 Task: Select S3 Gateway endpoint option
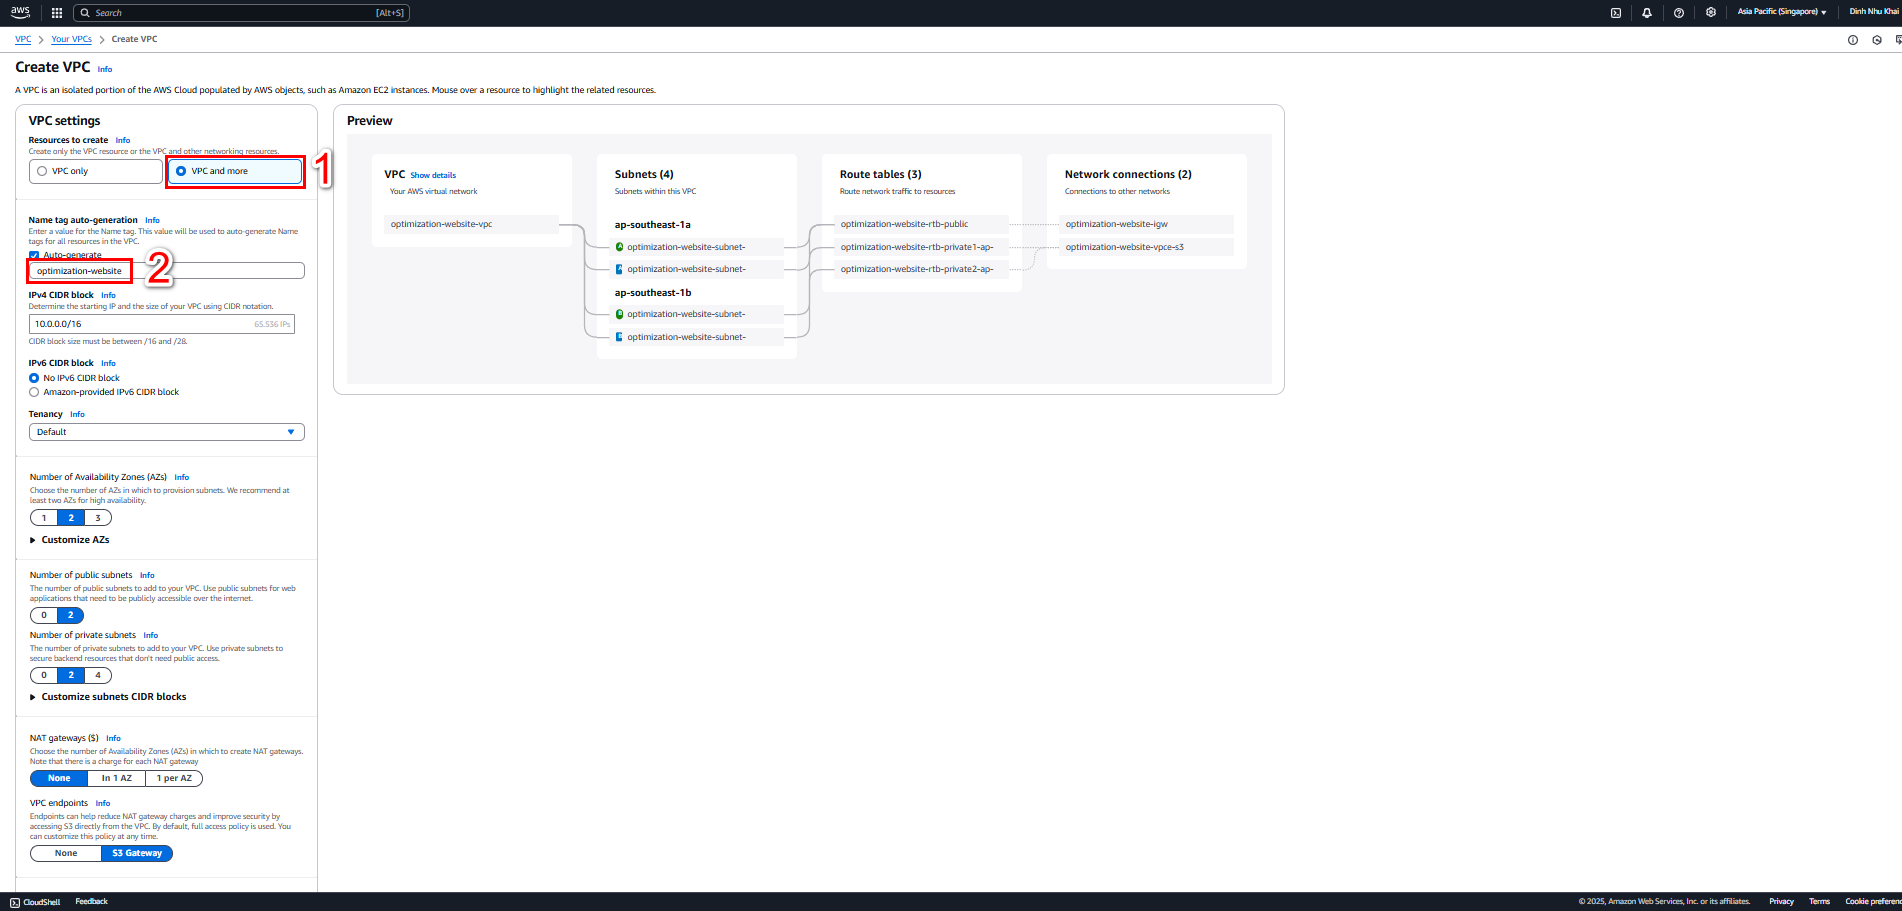tap(137, 853)
